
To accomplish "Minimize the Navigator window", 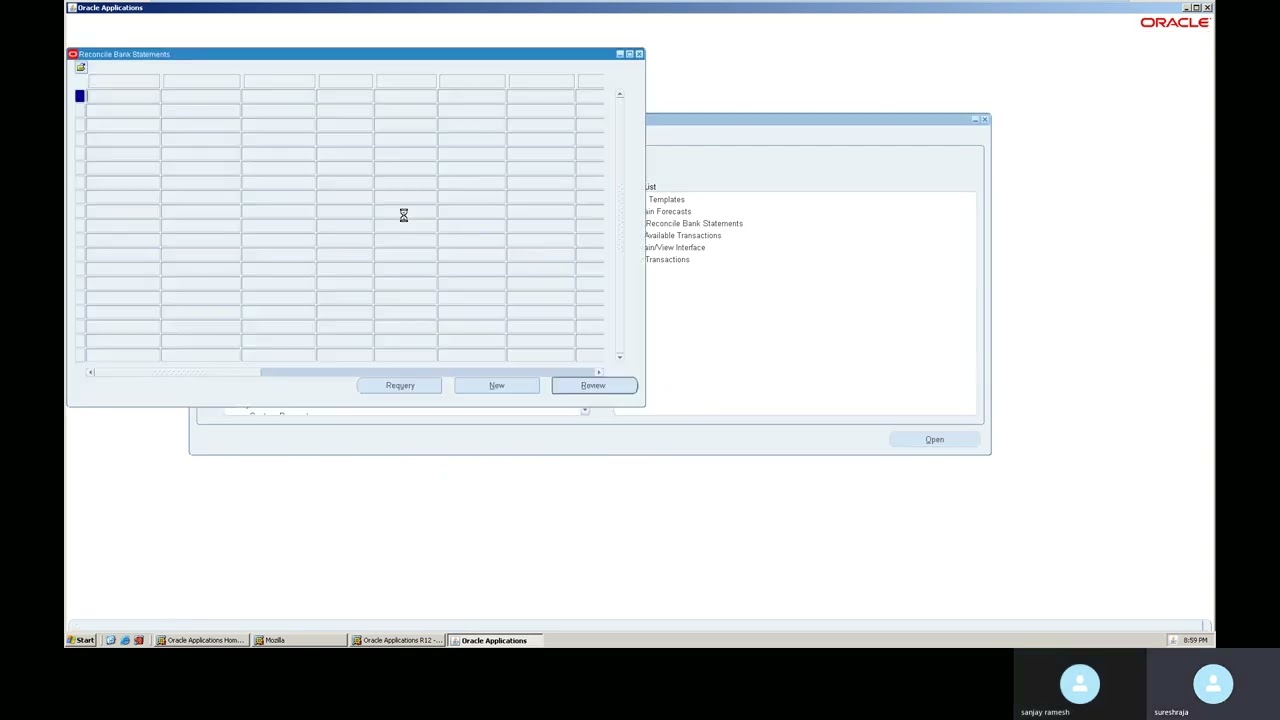I will (x=974, y=119).
